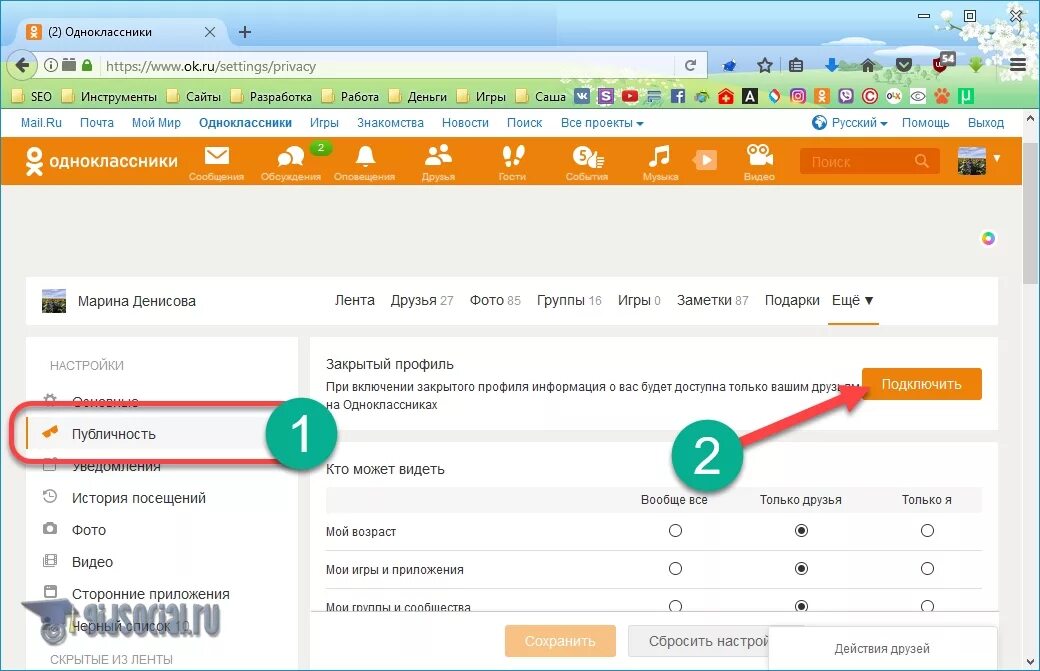Open Instagram bookmark icon

tap(798, 96)
